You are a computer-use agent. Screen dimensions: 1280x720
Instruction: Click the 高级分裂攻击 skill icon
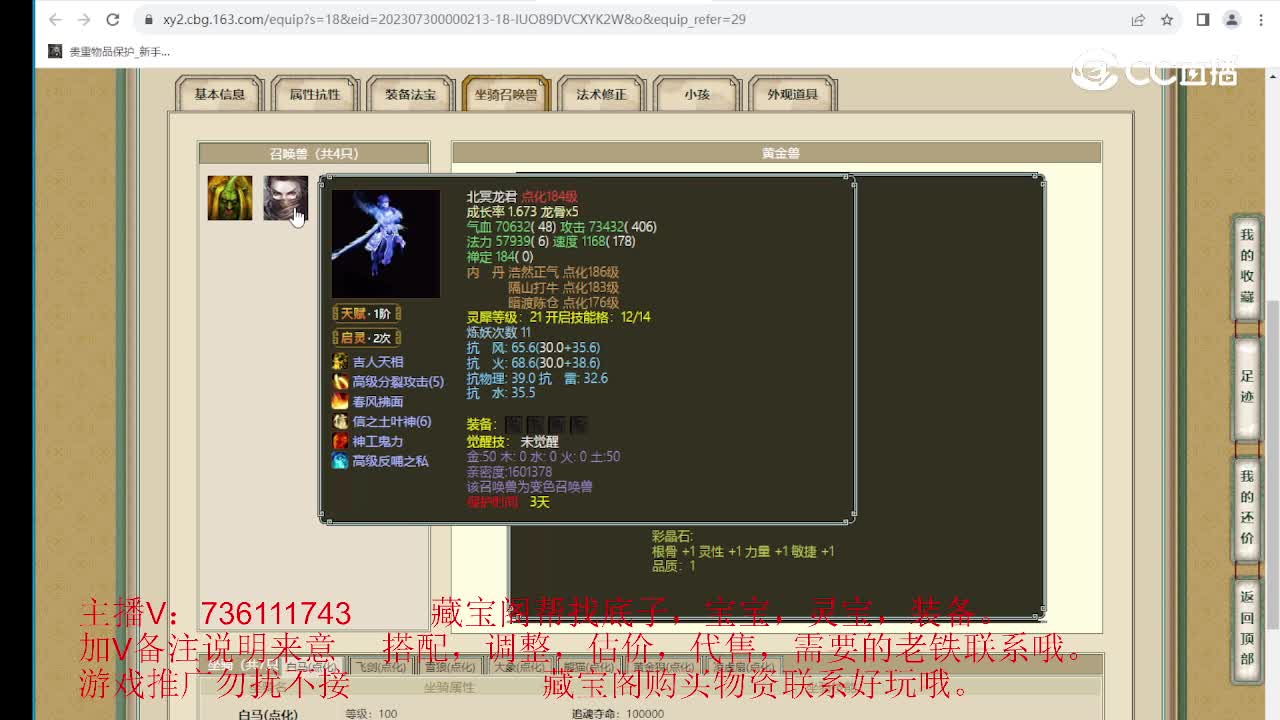(341, 382)
